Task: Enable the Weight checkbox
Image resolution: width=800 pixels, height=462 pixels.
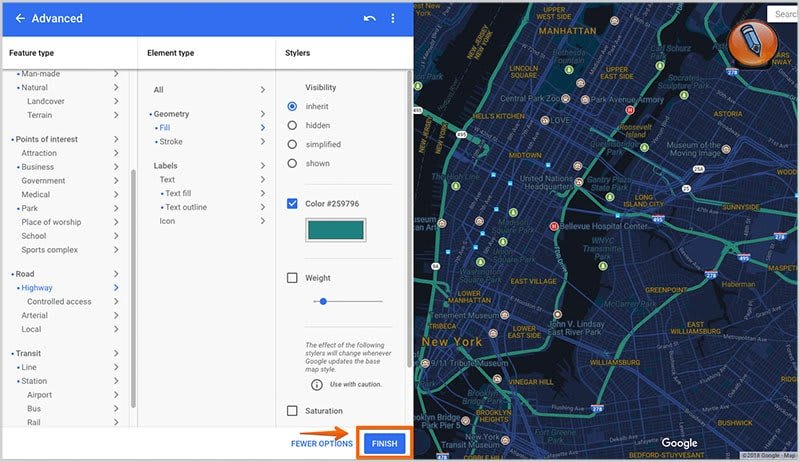Action: [292, 278]
